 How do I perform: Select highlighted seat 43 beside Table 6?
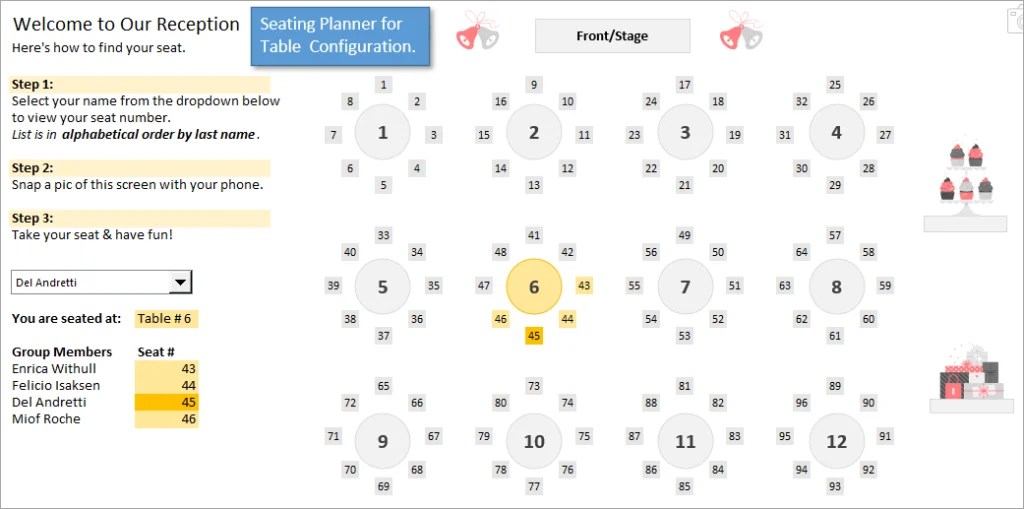pyautogui.click(x=584, y=286)
